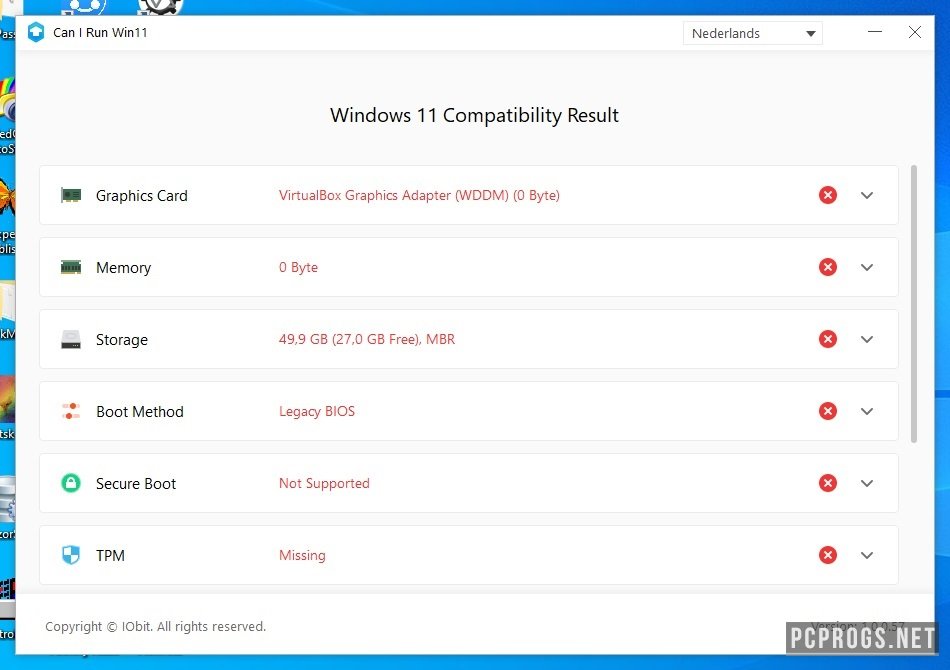Click the Windows 11 Compatibility Result heading
950x670 pixels.
(474, 115)
